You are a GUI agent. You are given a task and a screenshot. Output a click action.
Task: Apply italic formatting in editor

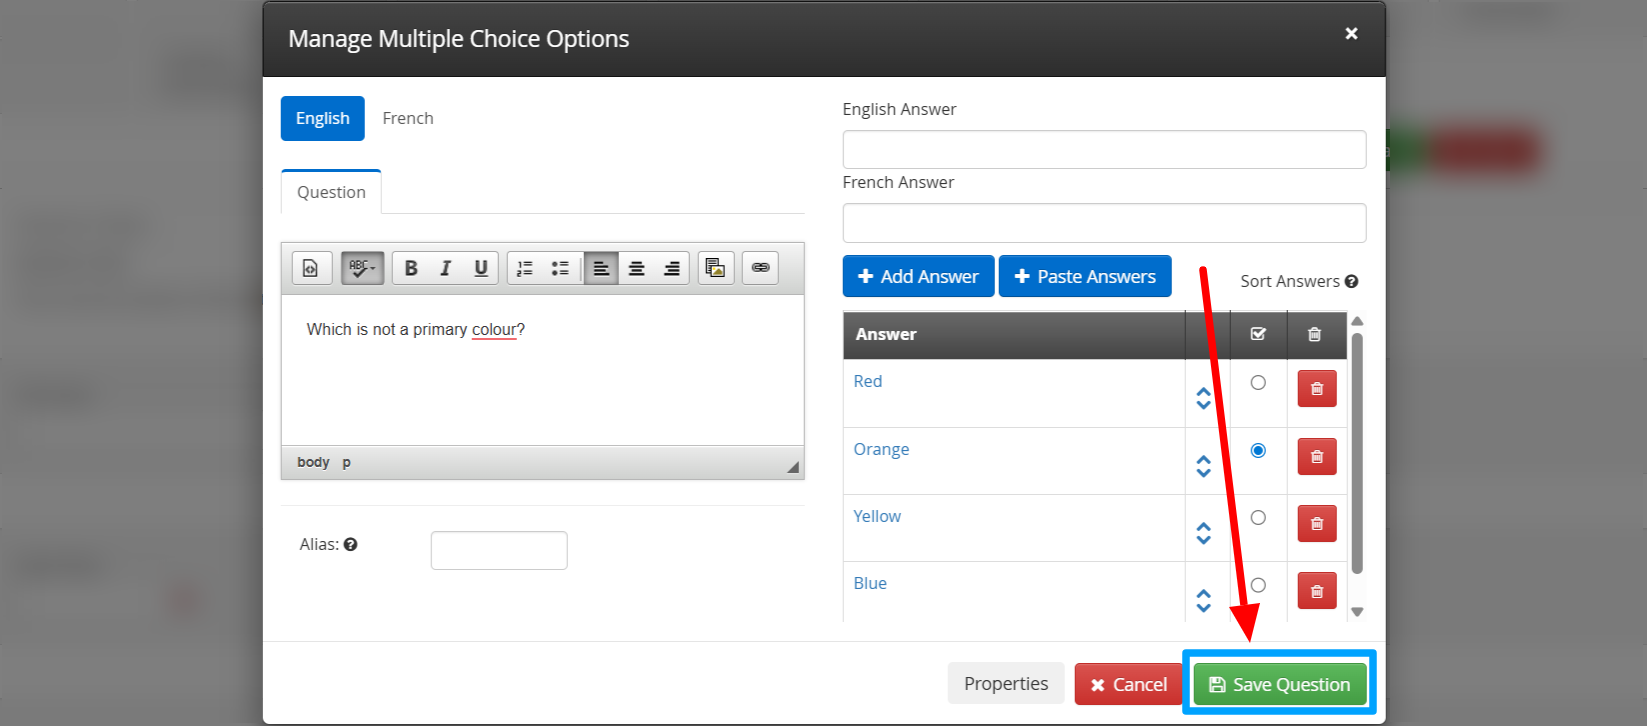click(x=446, y=268)
